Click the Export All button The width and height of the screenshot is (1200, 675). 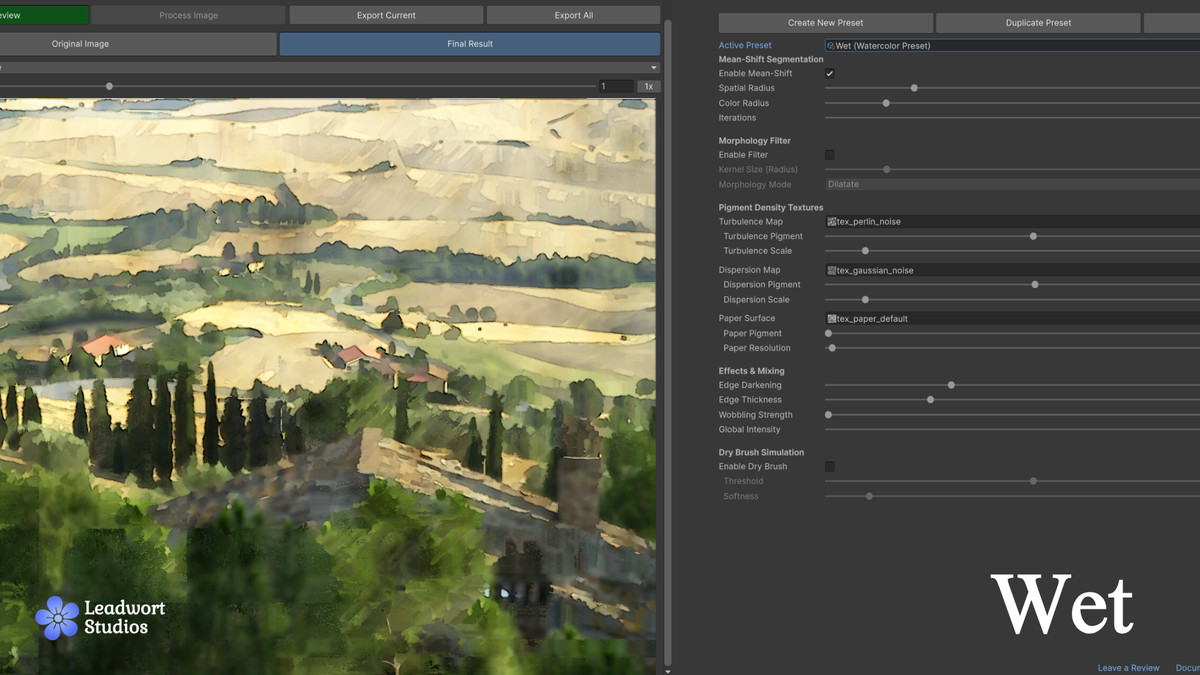click(x=573, y=15)
